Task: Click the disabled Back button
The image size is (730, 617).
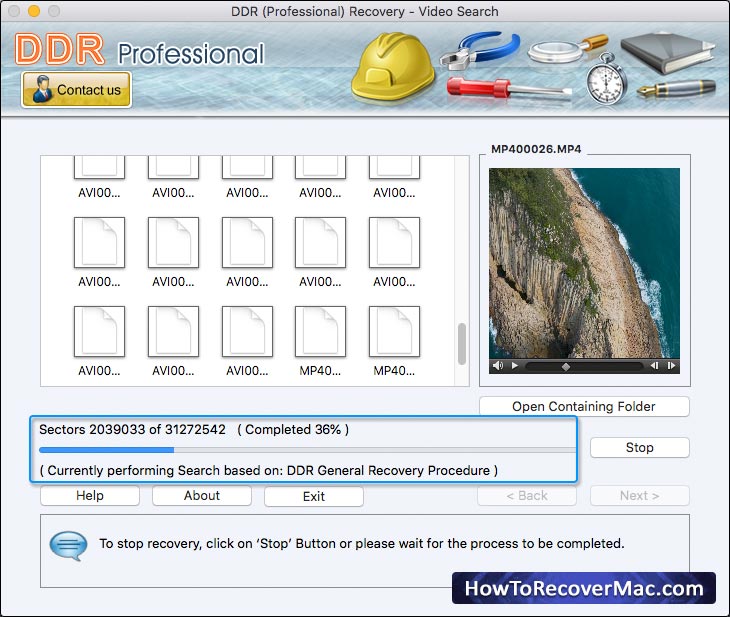Action: click(527, 495)
